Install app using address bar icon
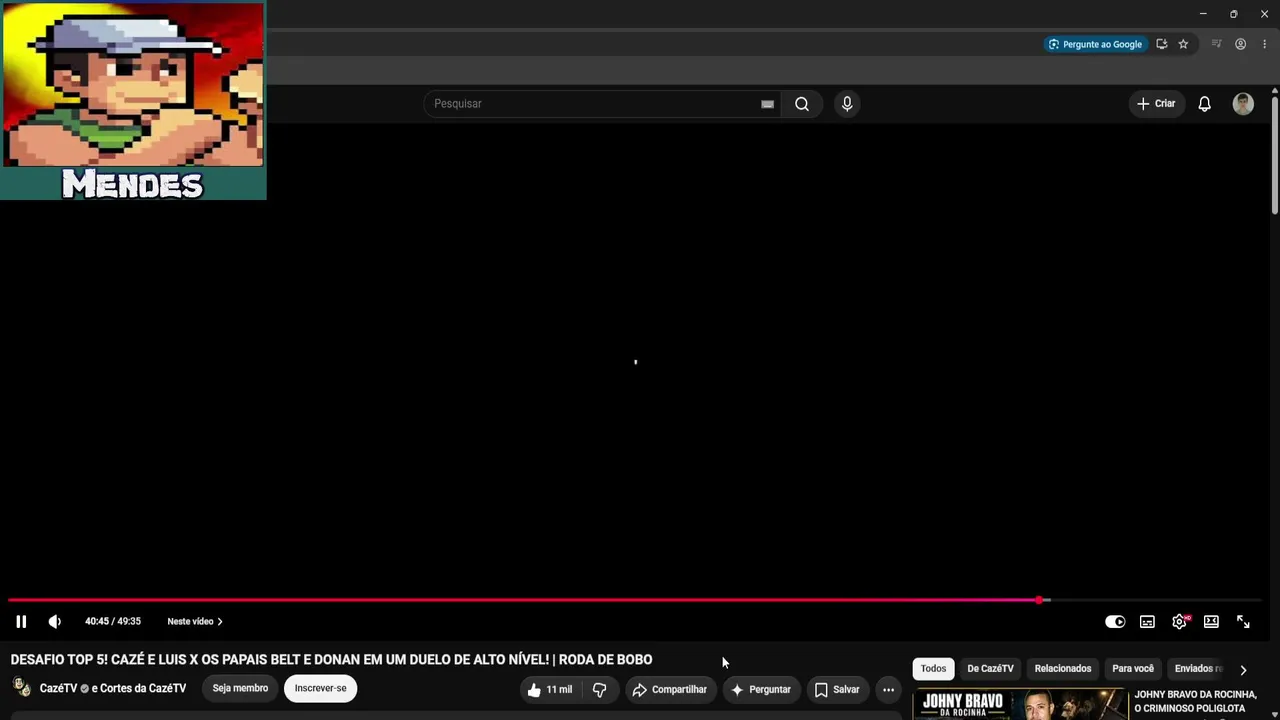 [1162, 44]
